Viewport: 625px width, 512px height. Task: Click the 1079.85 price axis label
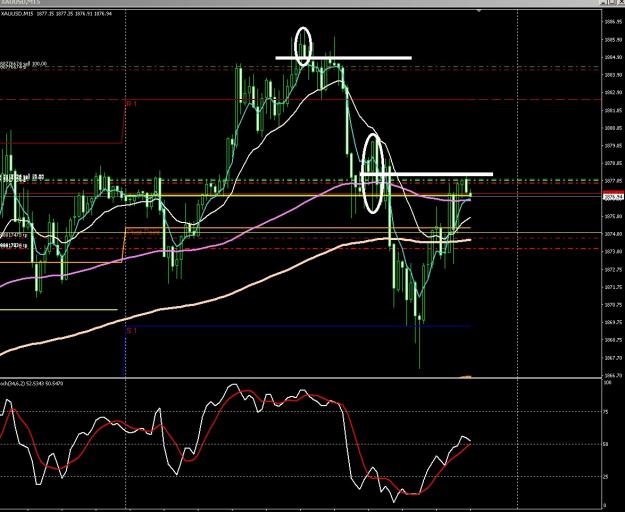click(613, 145)
